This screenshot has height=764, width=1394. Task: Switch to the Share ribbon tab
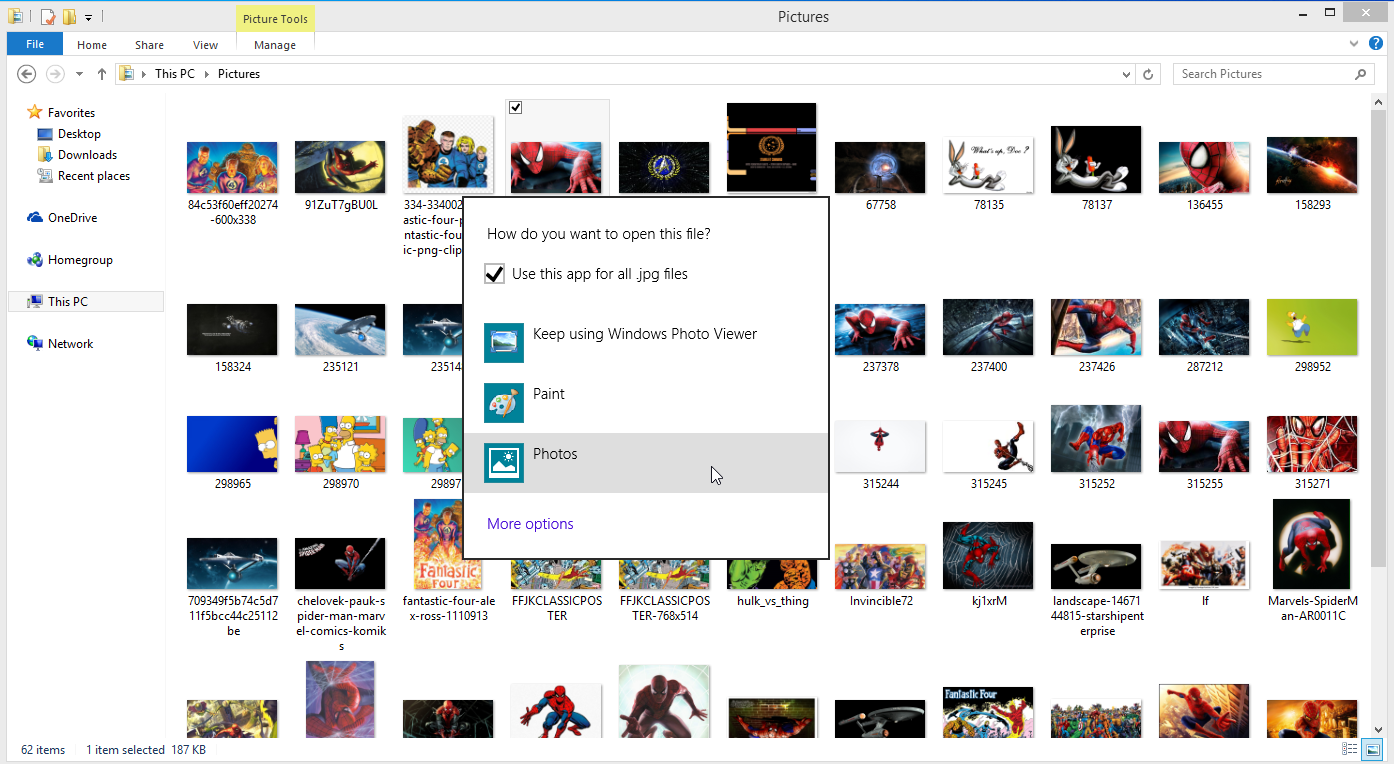[150, 45]
